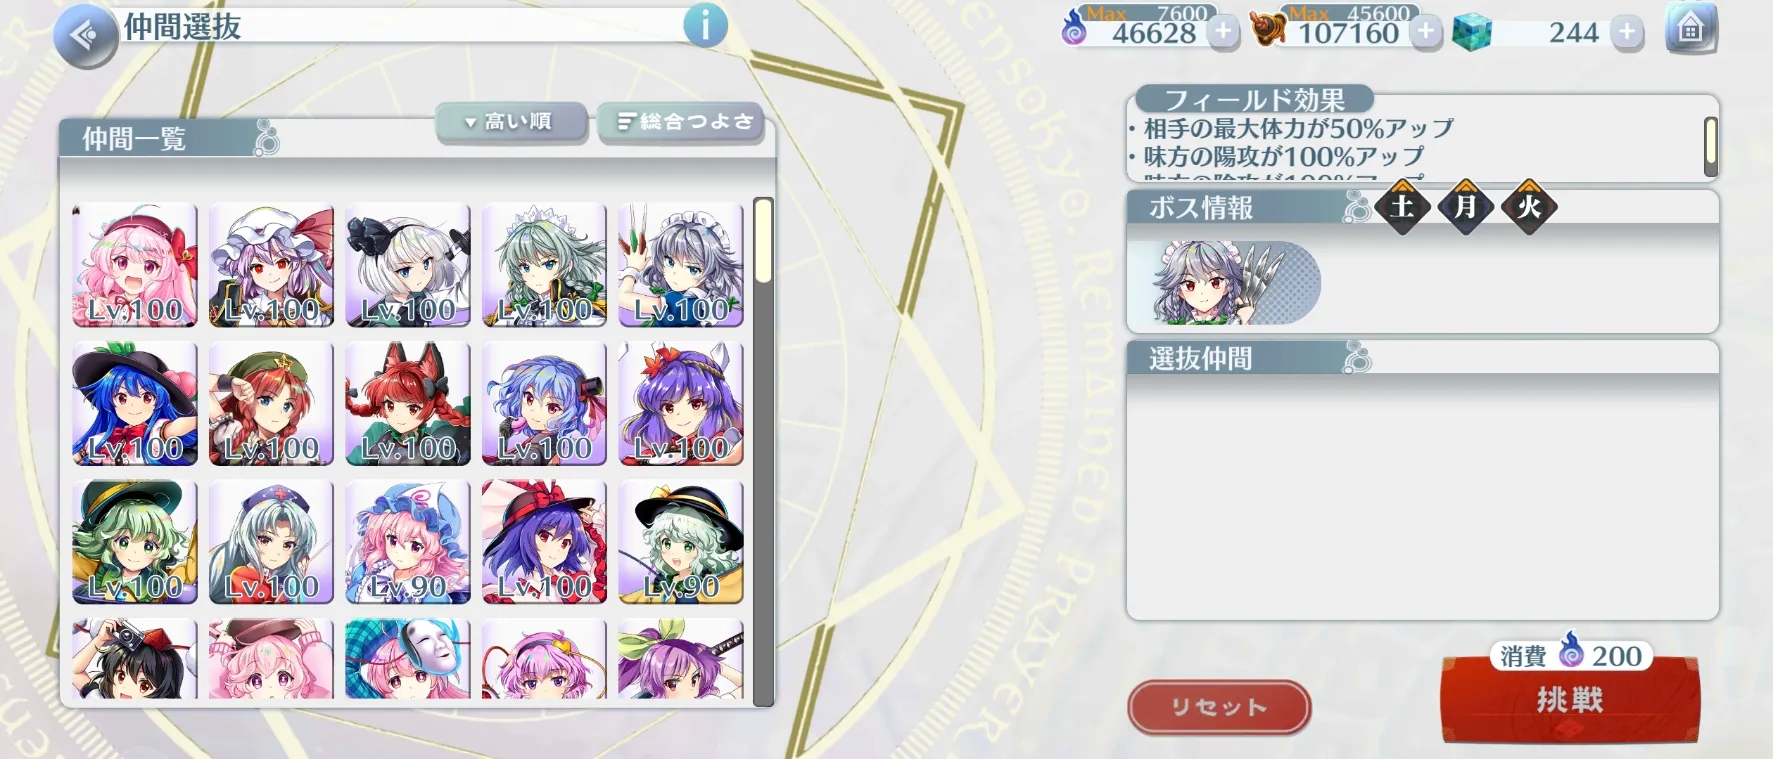Pick the blue-haired character with black peach hat
Image resolution: width=1773 pixels, height=759 pixels.
tap(134, 403)
